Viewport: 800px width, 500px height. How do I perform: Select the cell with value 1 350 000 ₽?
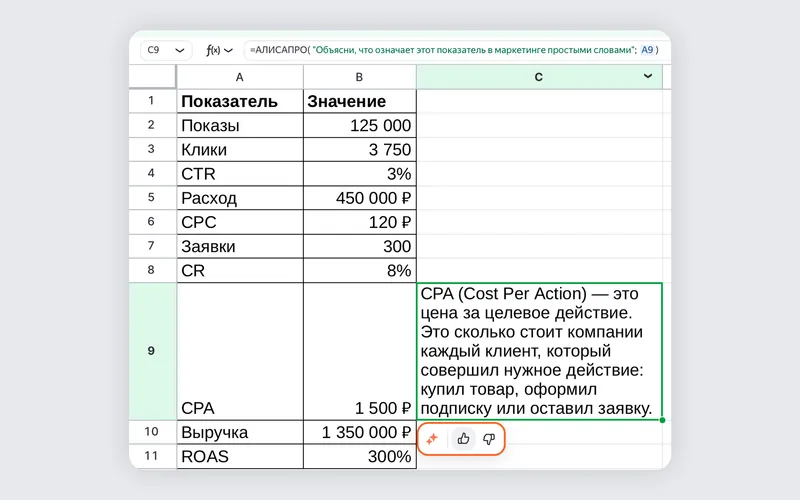click(x=360, y=432)
